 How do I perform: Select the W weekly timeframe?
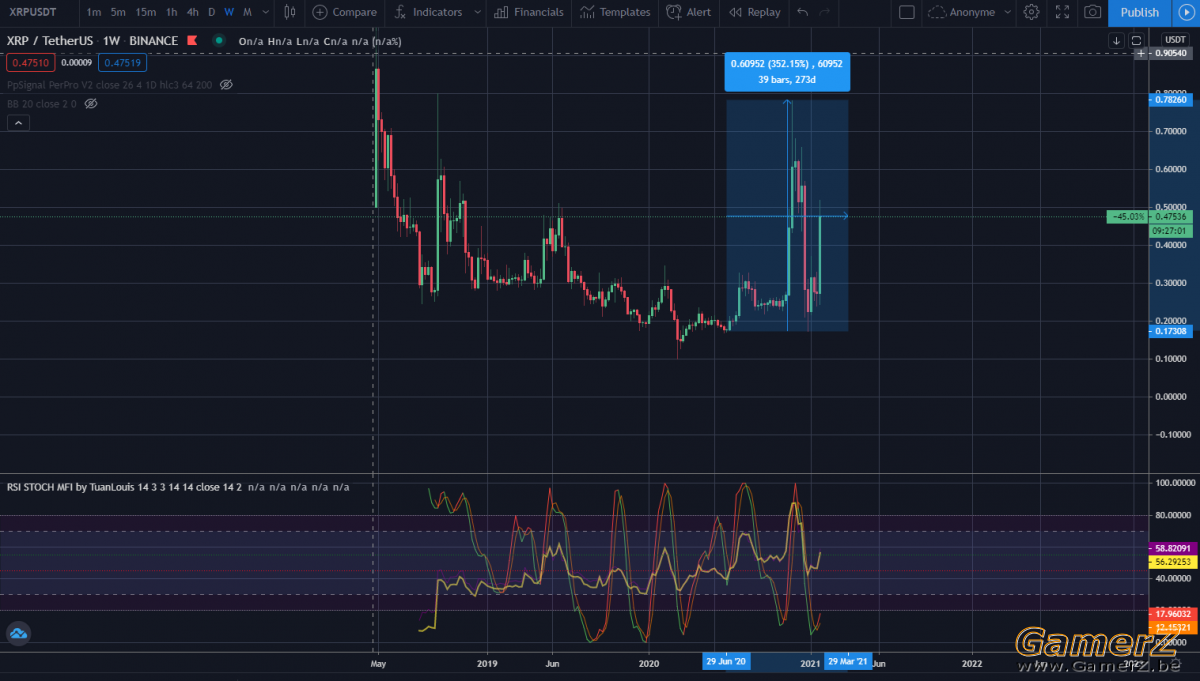point(229,12)
